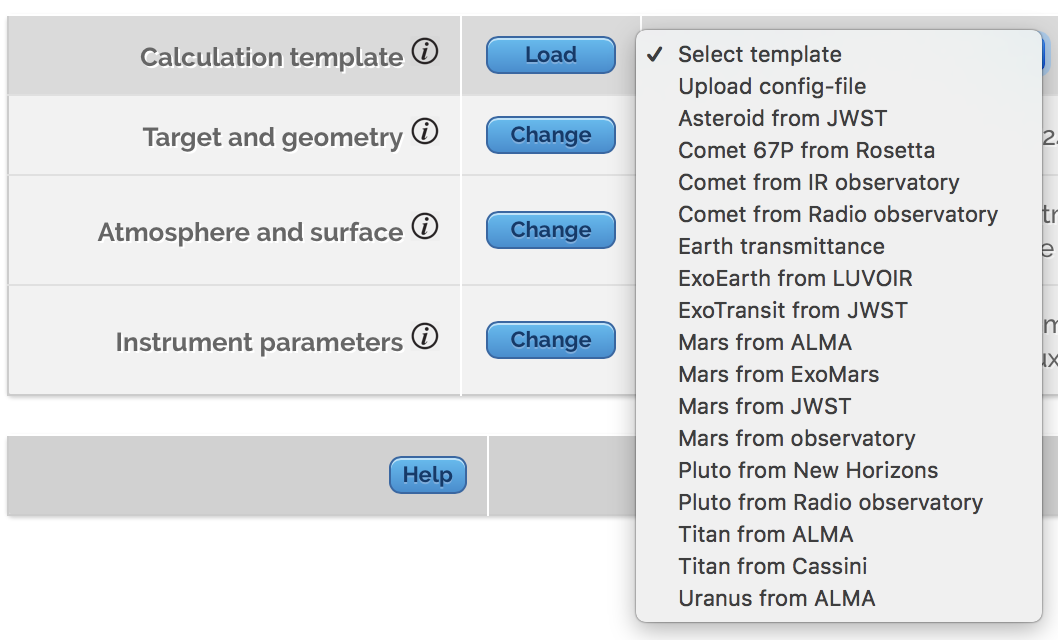Select Titan from Cassini template
Image resolution: width=1058 pixels, height=640 pixels.
click(x=772, y=566)
